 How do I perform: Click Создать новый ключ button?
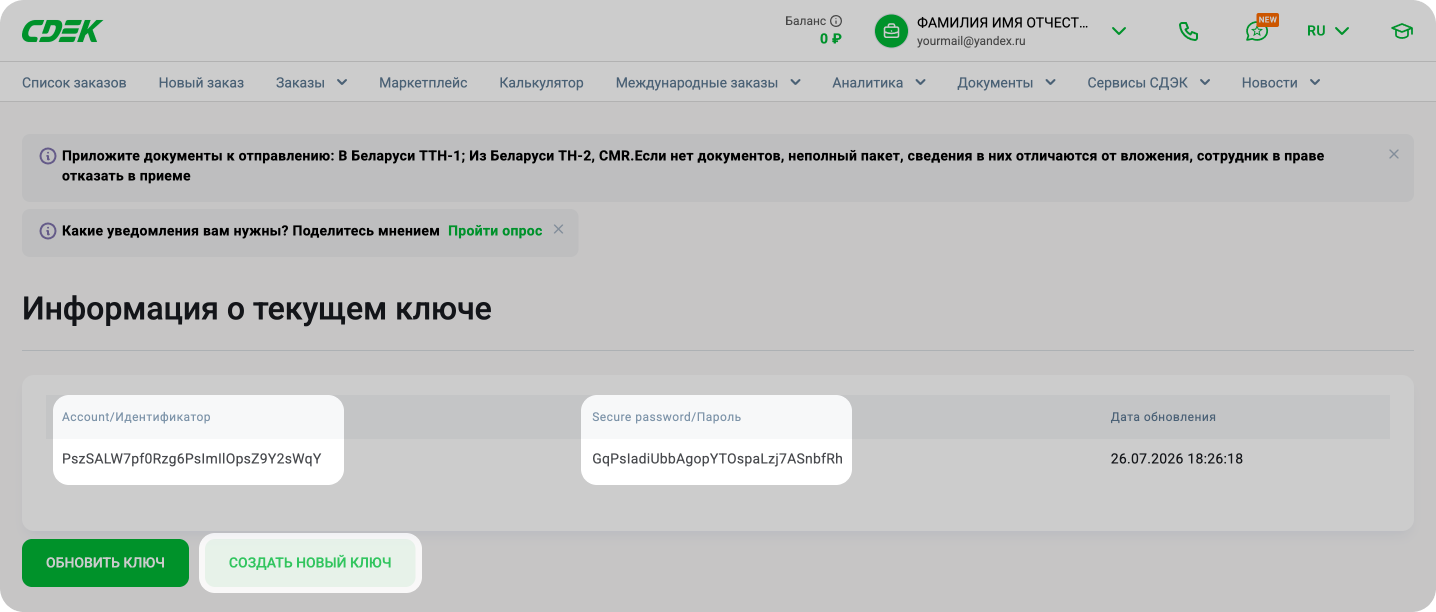pos(310,563)
